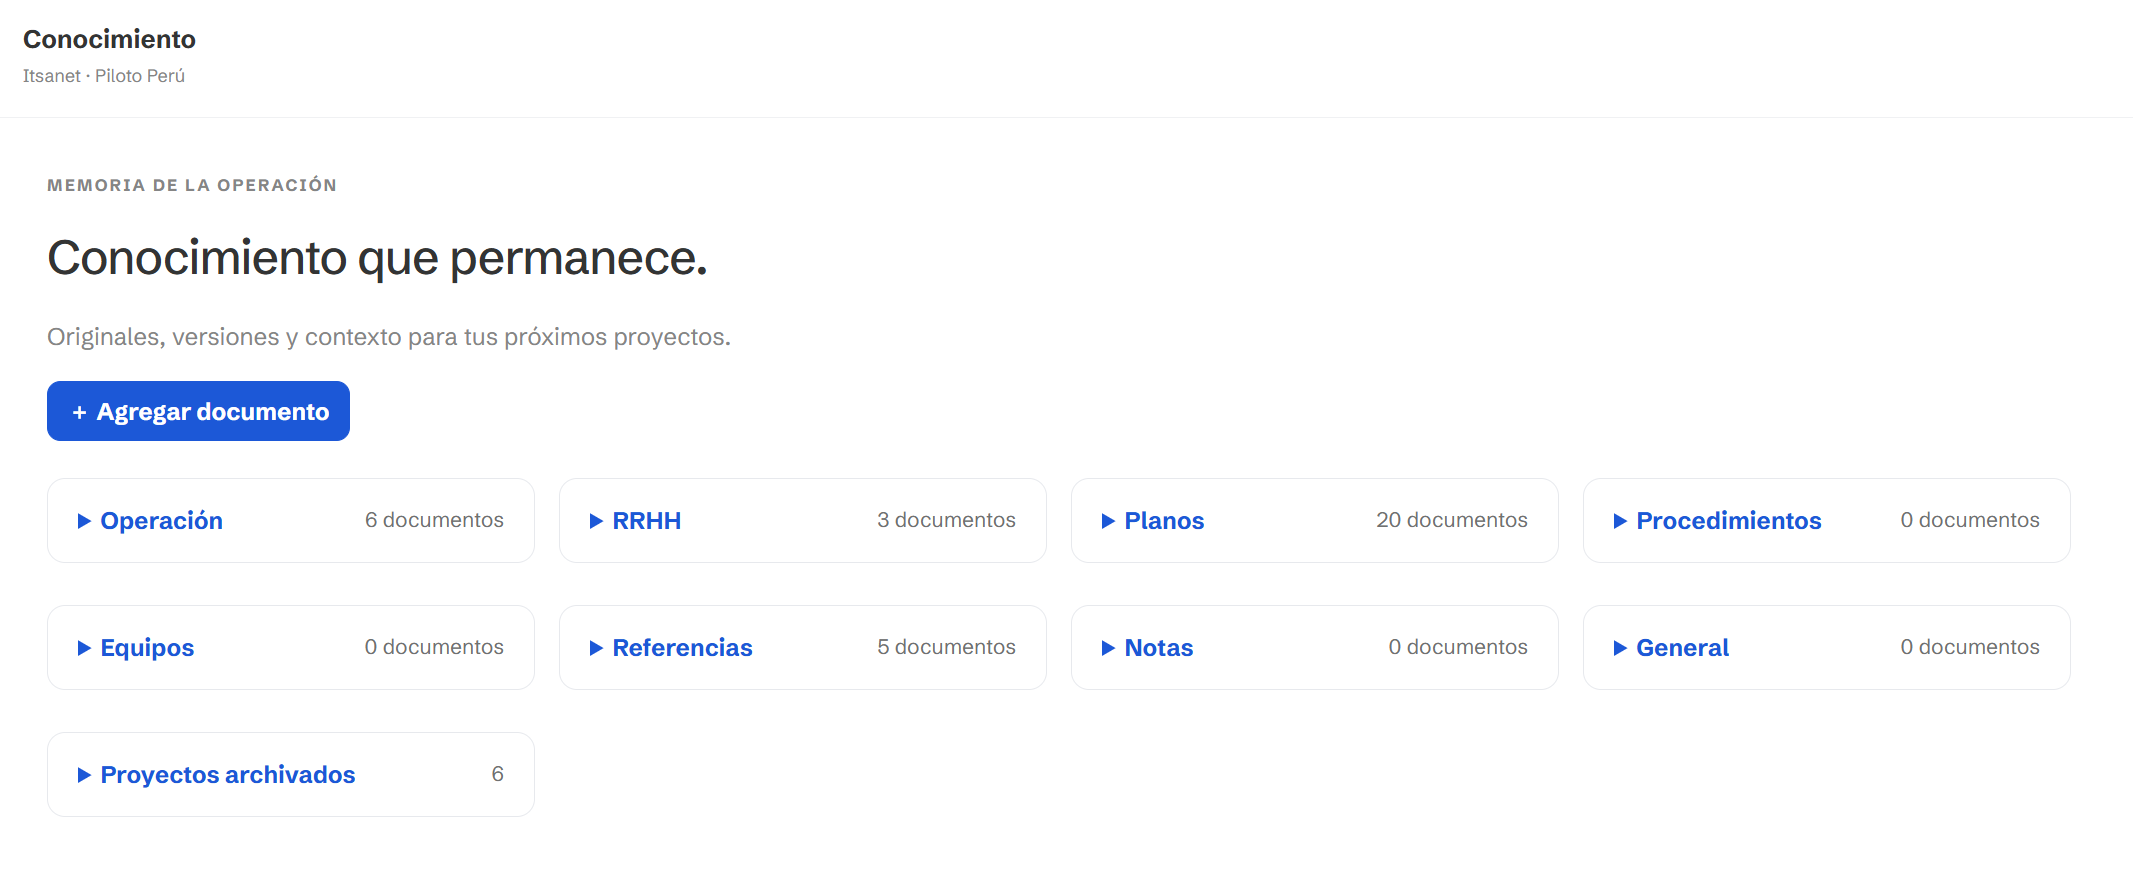This screenshot has width=2133, height=885.
Task: Open the RRHH category label
Action: 647,521
